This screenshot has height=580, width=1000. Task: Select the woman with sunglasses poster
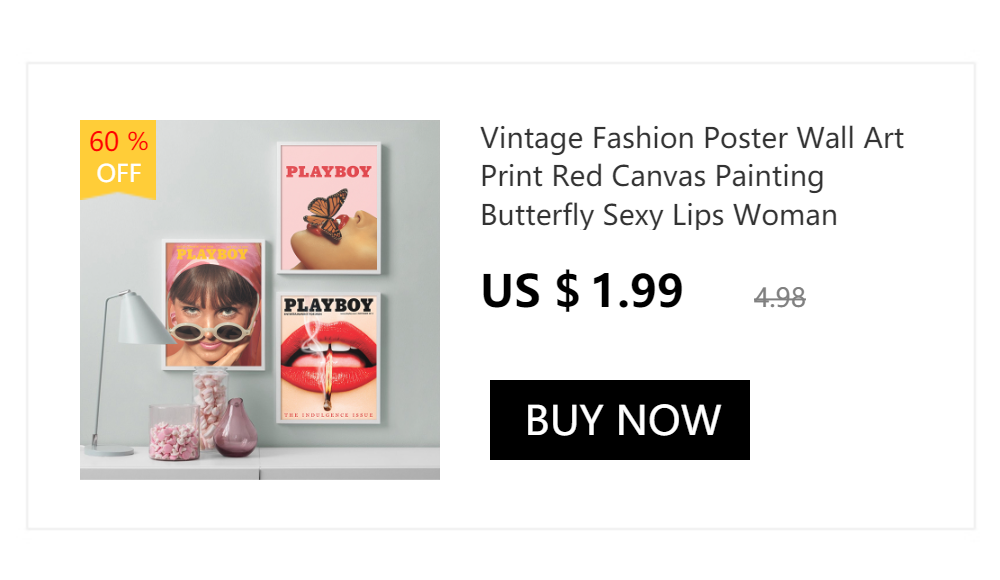[213, 305]
